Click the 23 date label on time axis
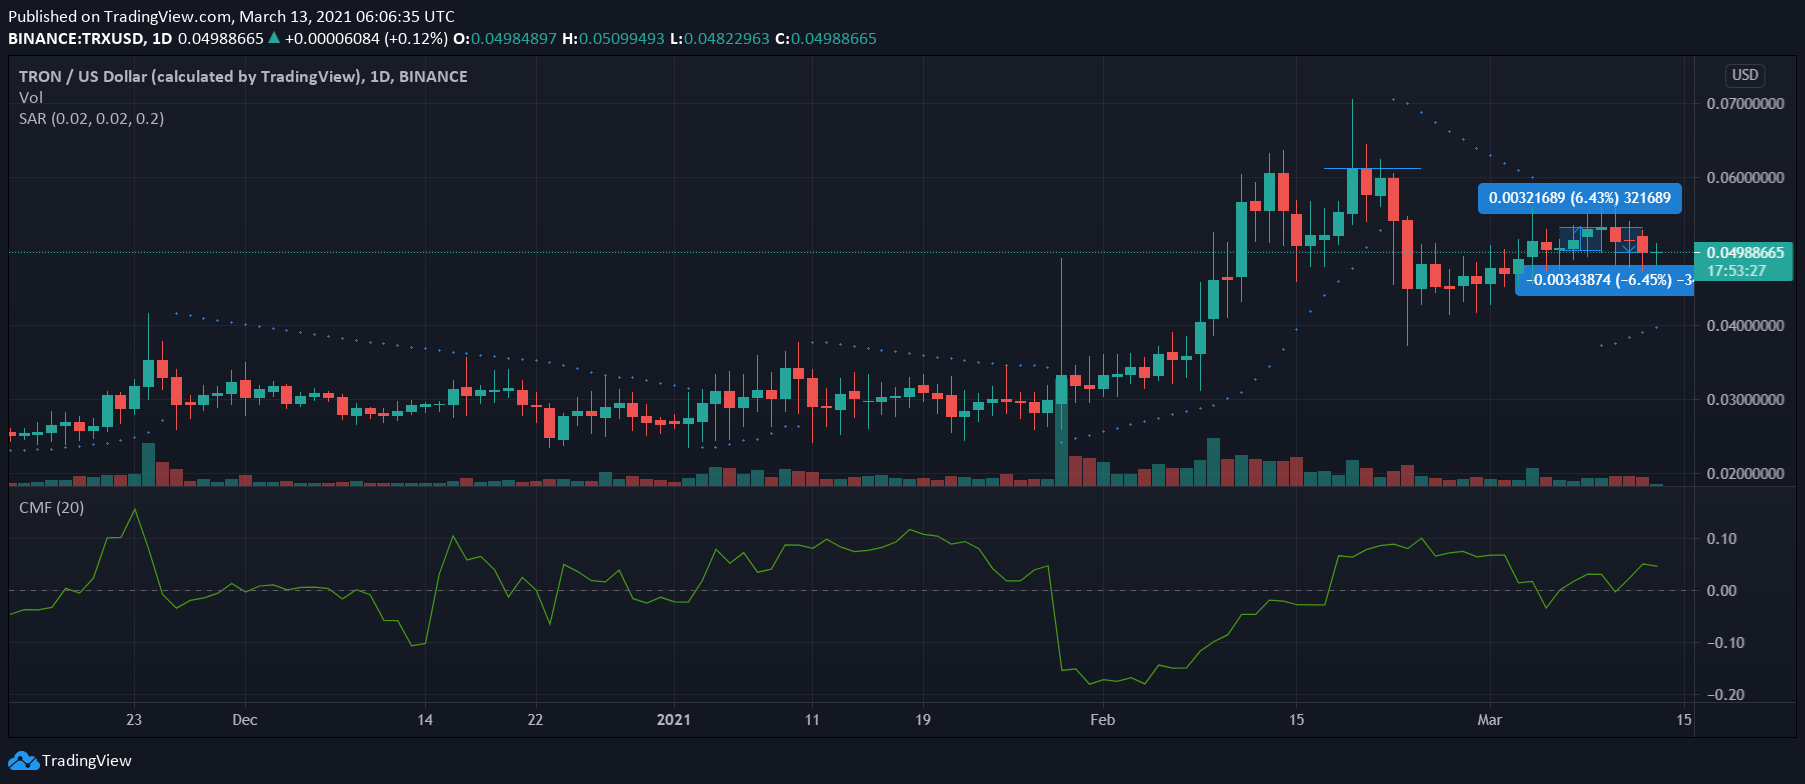 click(134, 720)
